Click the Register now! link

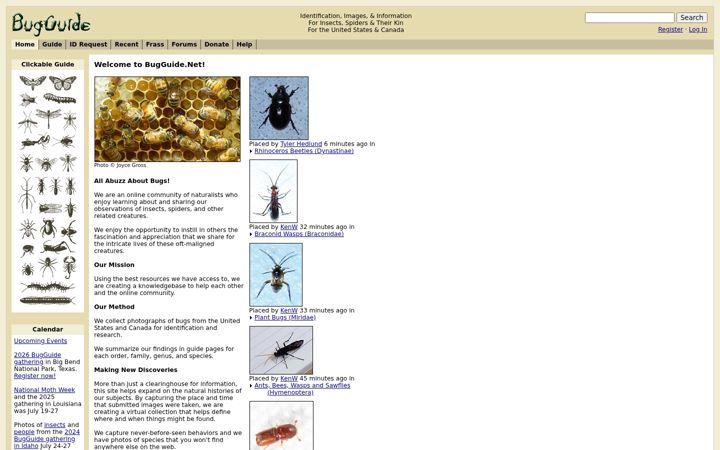34,376
